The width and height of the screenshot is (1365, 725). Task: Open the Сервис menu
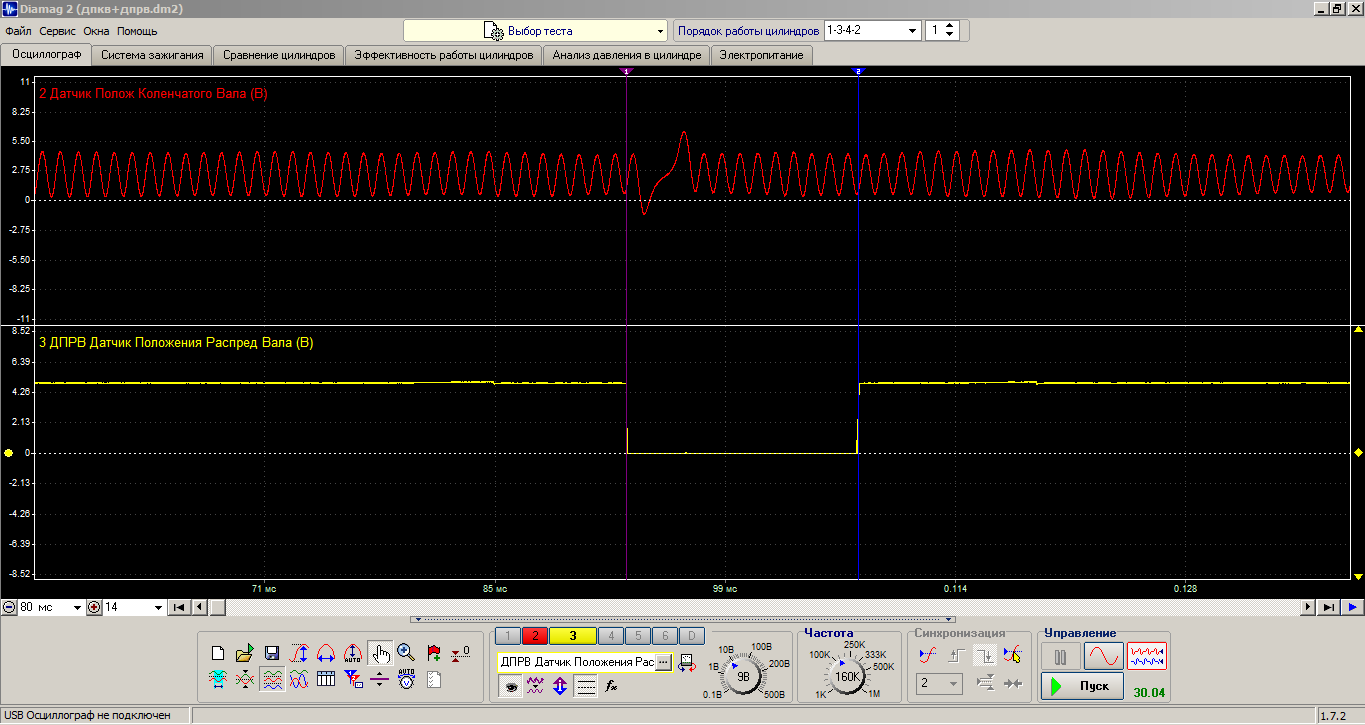[x=57, y=31]
